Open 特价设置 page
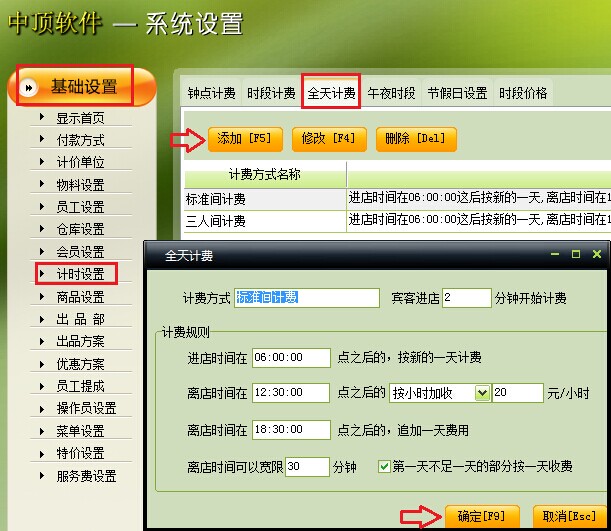 click(x=80, y=453)
